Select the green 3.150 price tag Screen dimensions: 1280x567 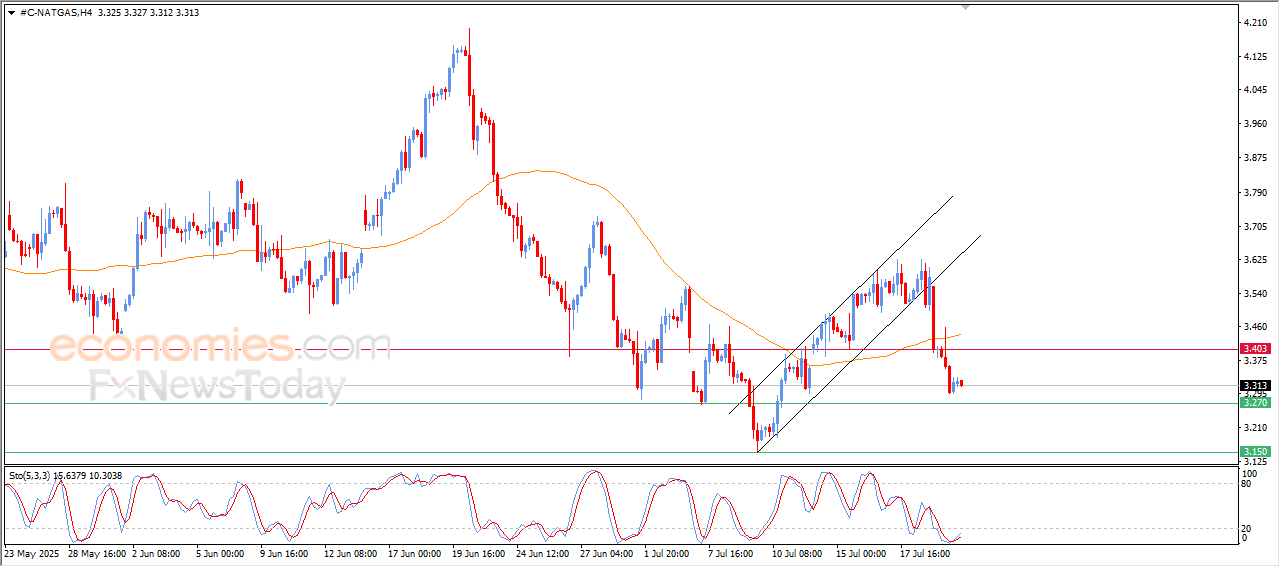click(1255, 452)
